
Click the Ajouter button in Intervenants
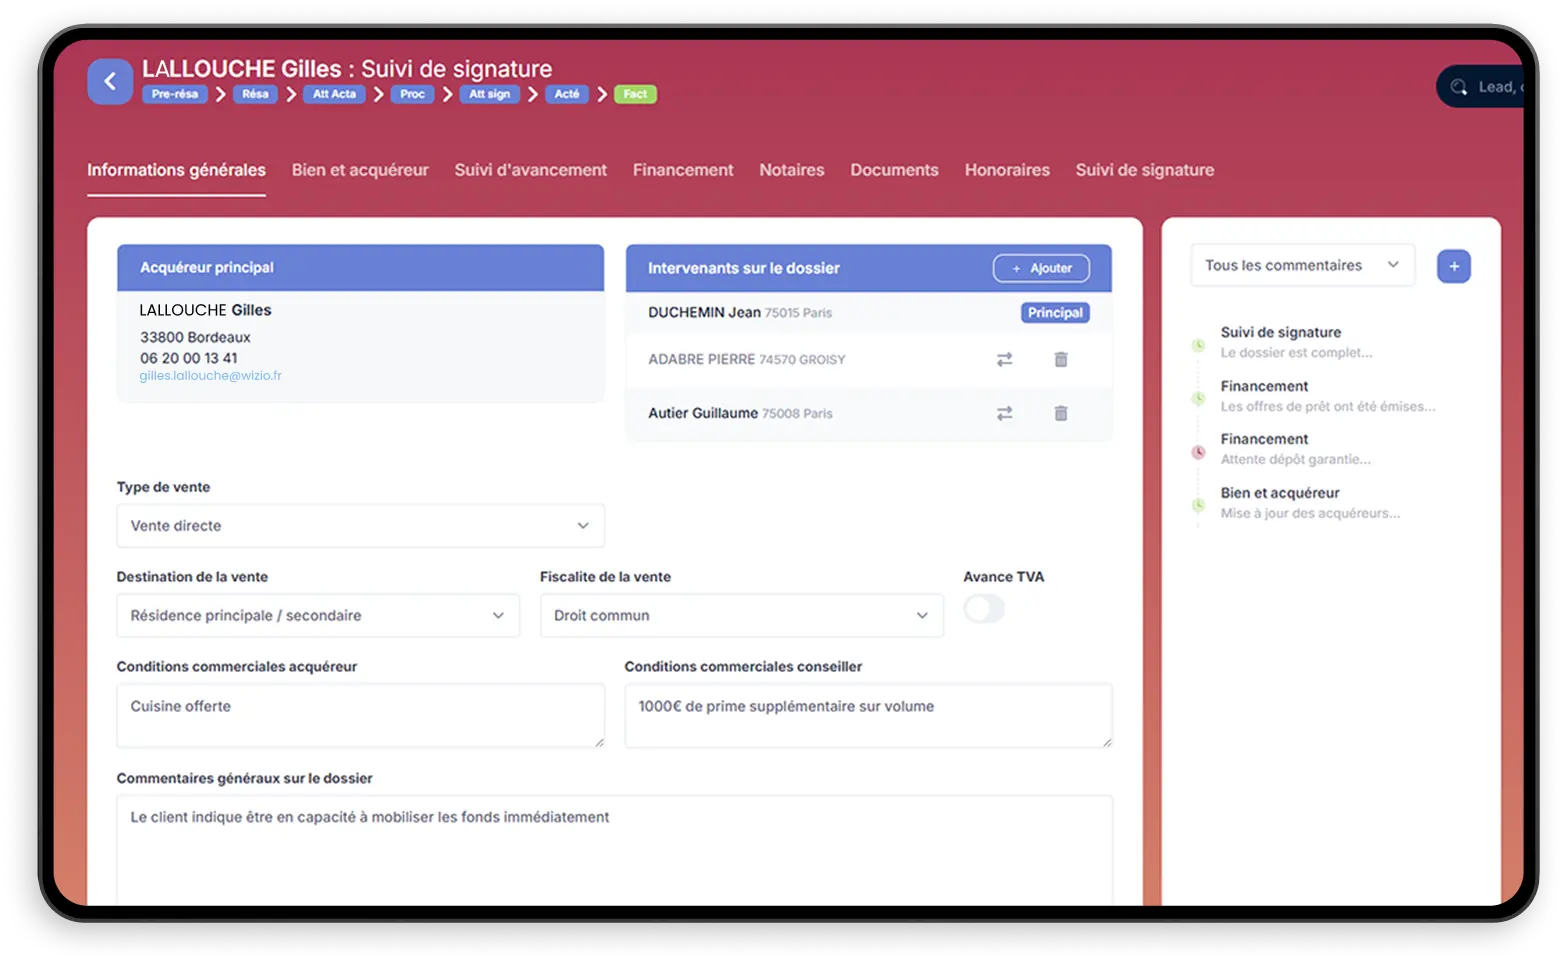point(1041,268)
